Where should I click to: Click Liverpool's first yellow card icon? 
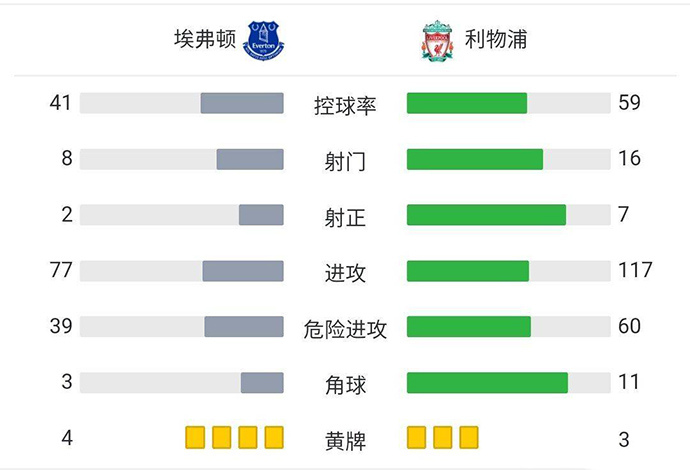click(417, 437)
